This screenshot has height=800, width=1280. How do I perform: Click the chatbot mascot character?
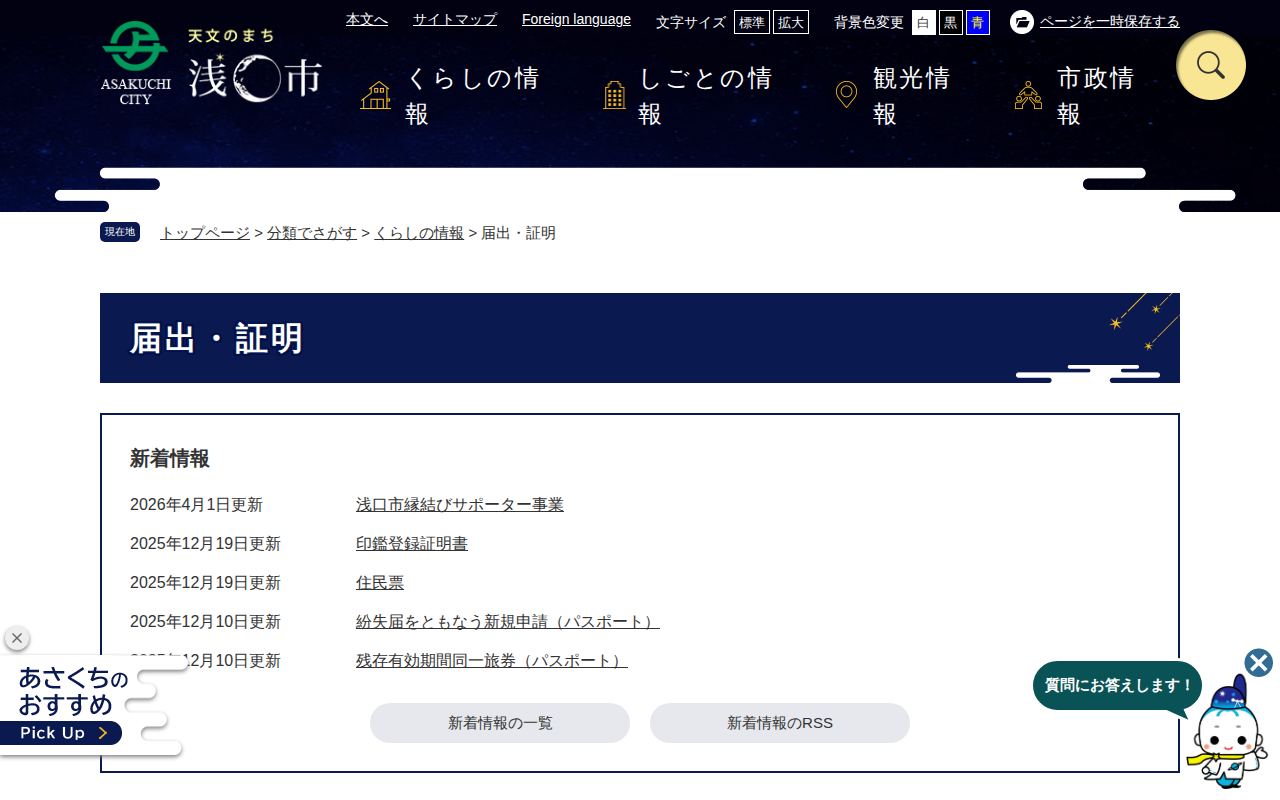[x=1228, y=734]
